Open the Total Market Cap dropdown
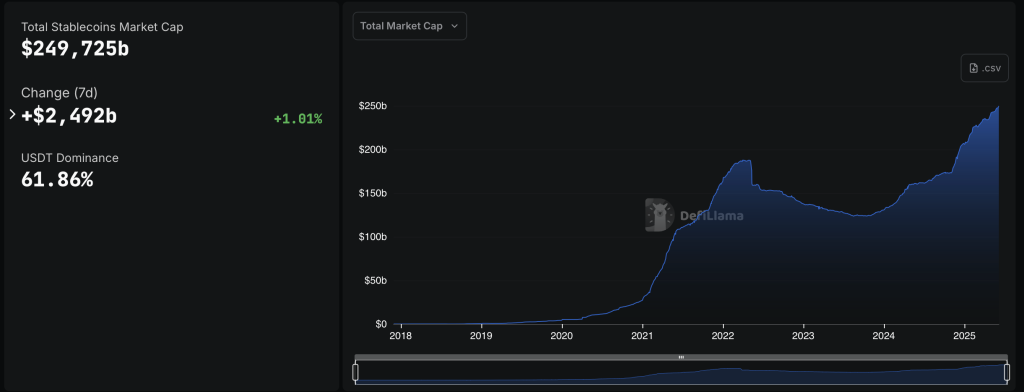Image resolution: width=1024 pixels, height=392 pixels. click(409, 26)
